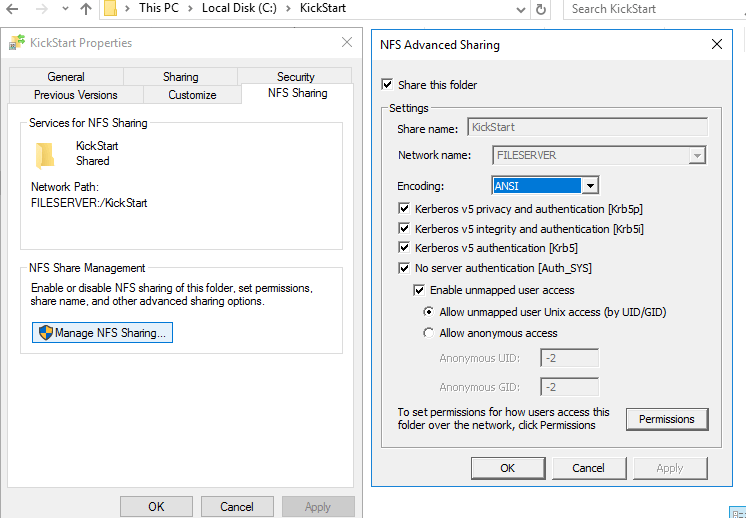This screenshot has height=518, width=746.
Task: Expand the address bar history dropdown
Action: (x=521, y=10)
